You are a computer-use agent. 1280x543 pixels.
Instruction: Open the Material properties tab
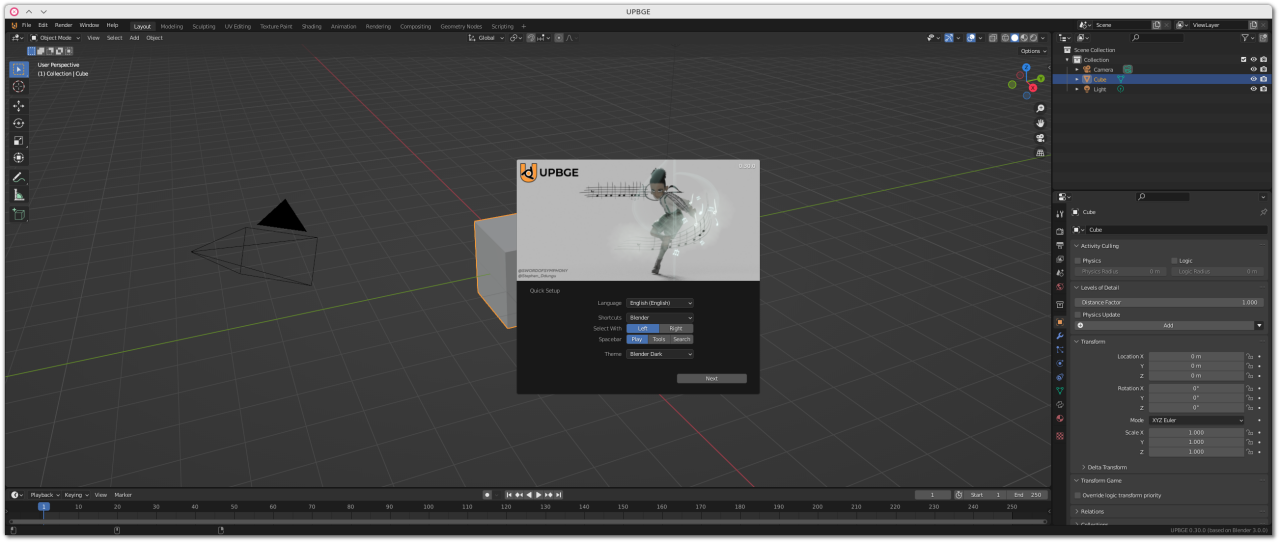tap(1060, 418)
